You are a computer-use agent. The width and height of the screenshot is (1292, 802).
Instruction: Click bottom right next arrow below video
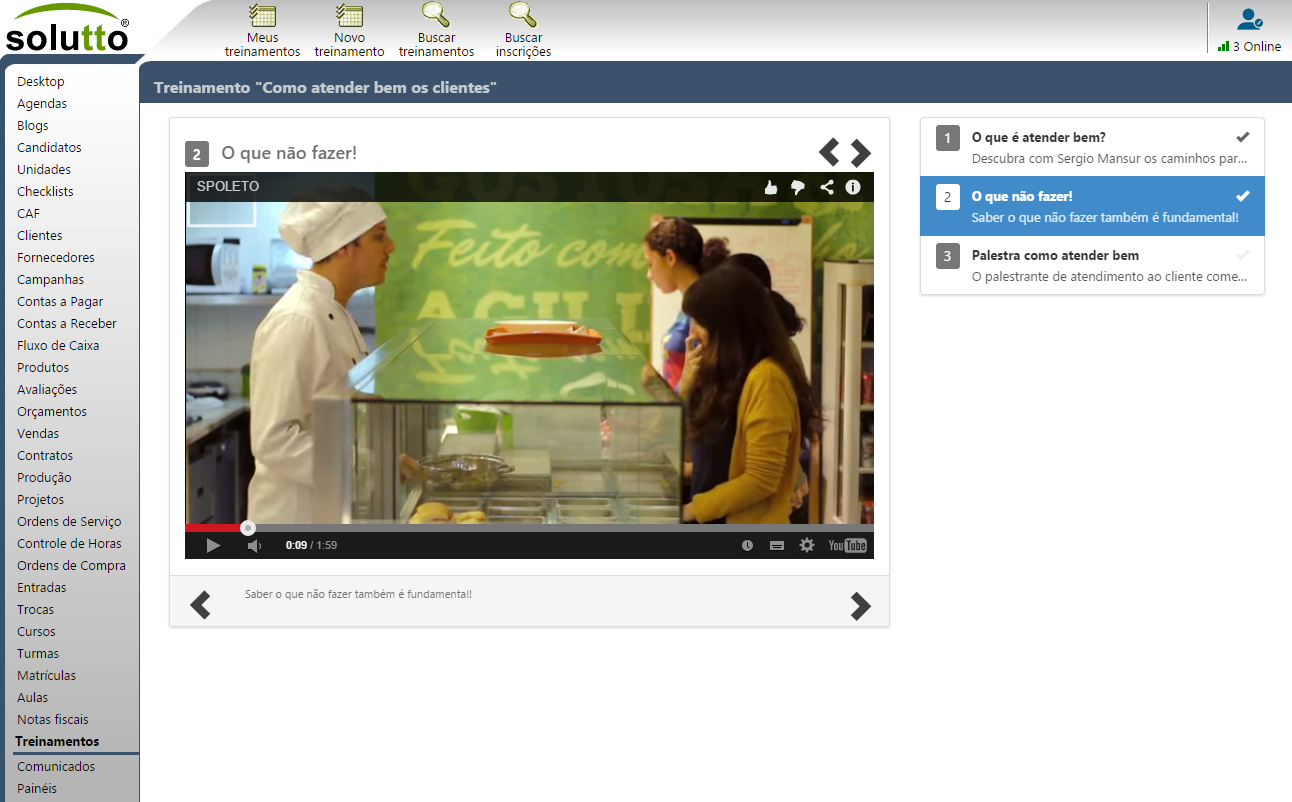click(860, 605)
